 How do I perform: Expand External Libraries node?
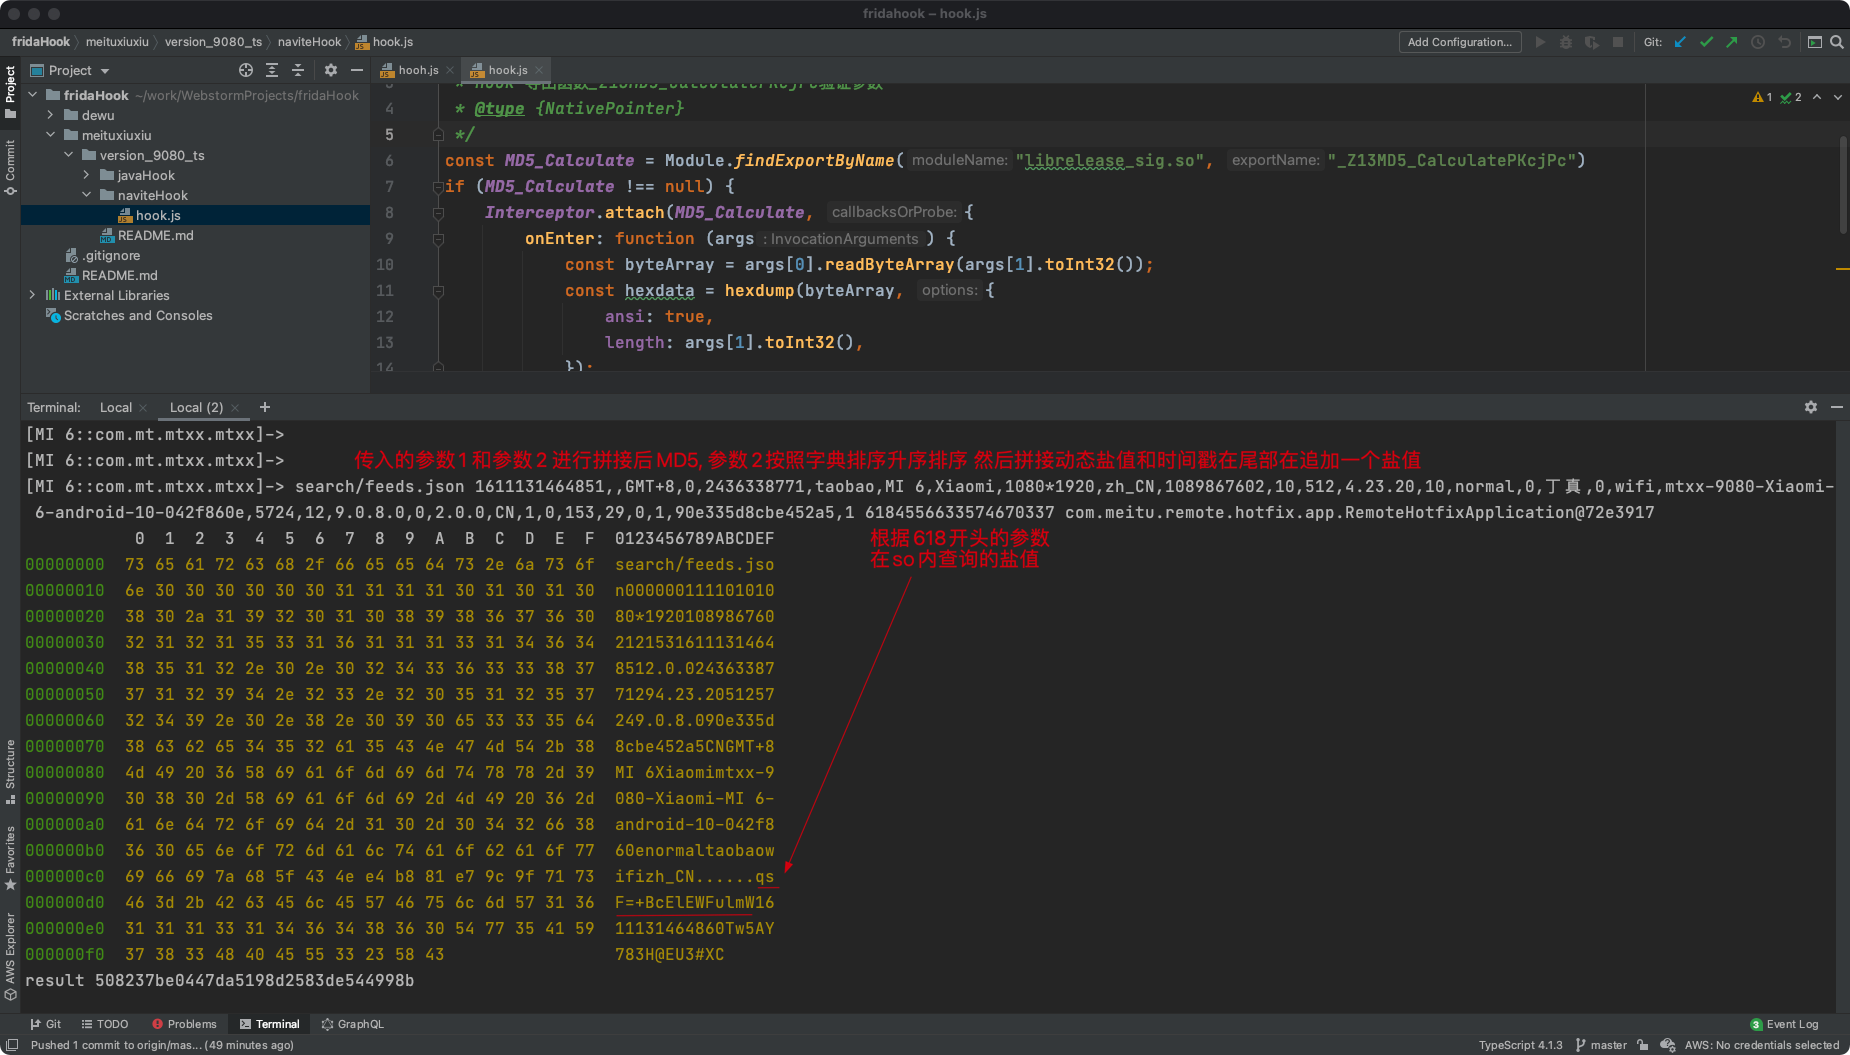(x=33, y=295)
